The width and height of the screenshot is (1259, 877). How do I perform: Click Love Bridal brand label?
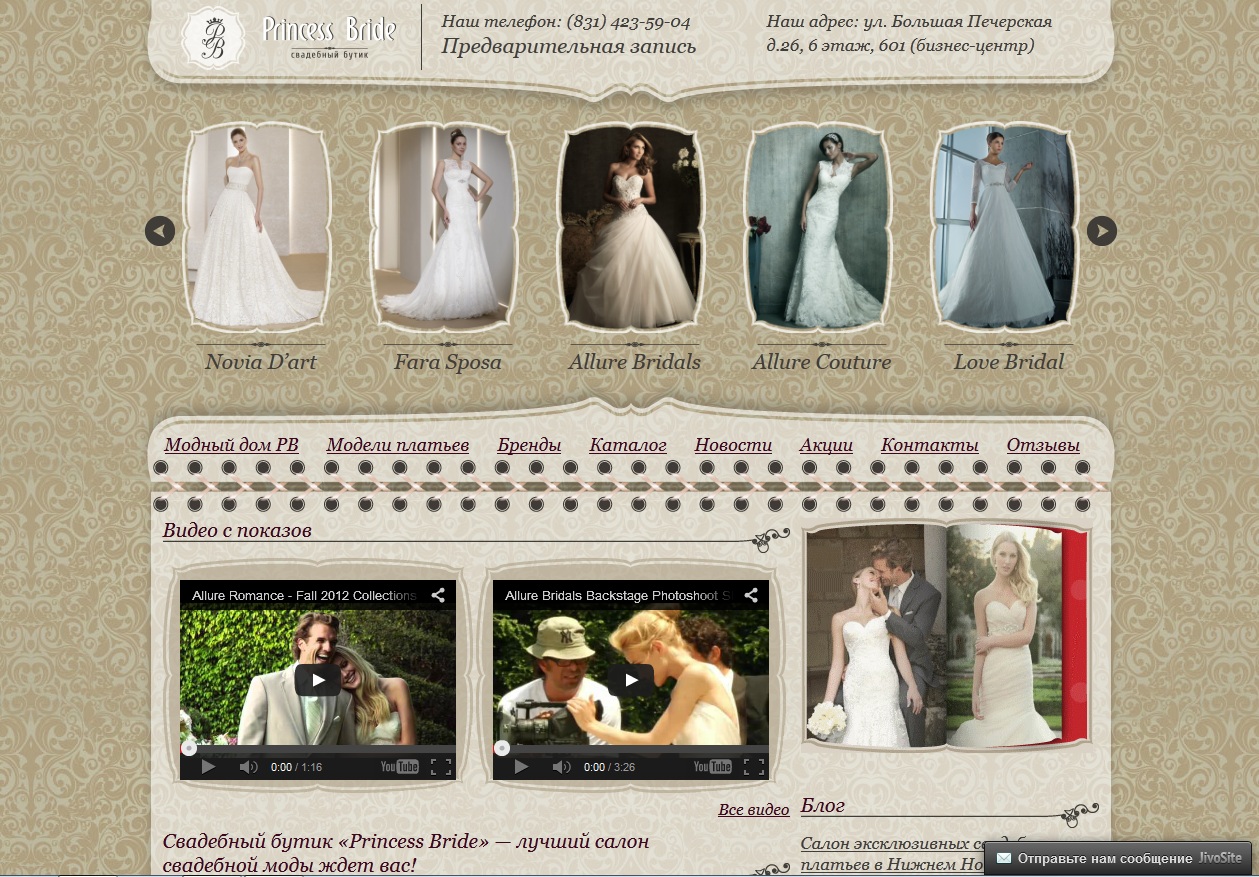click(x=1009, y=362)
